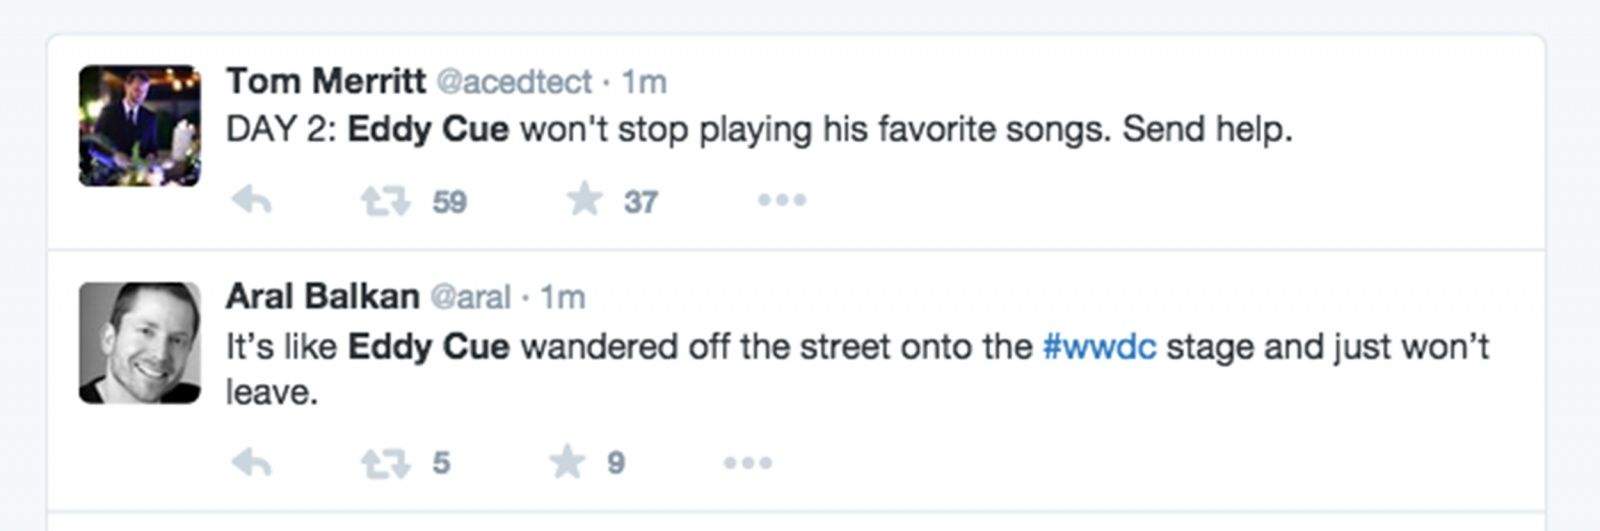Viewport: 1600px width, 531px height.
Task: Retweet Tom Merritt's Eddy Cue tweet
Action: pyautogui.click(x=385, y=201)
